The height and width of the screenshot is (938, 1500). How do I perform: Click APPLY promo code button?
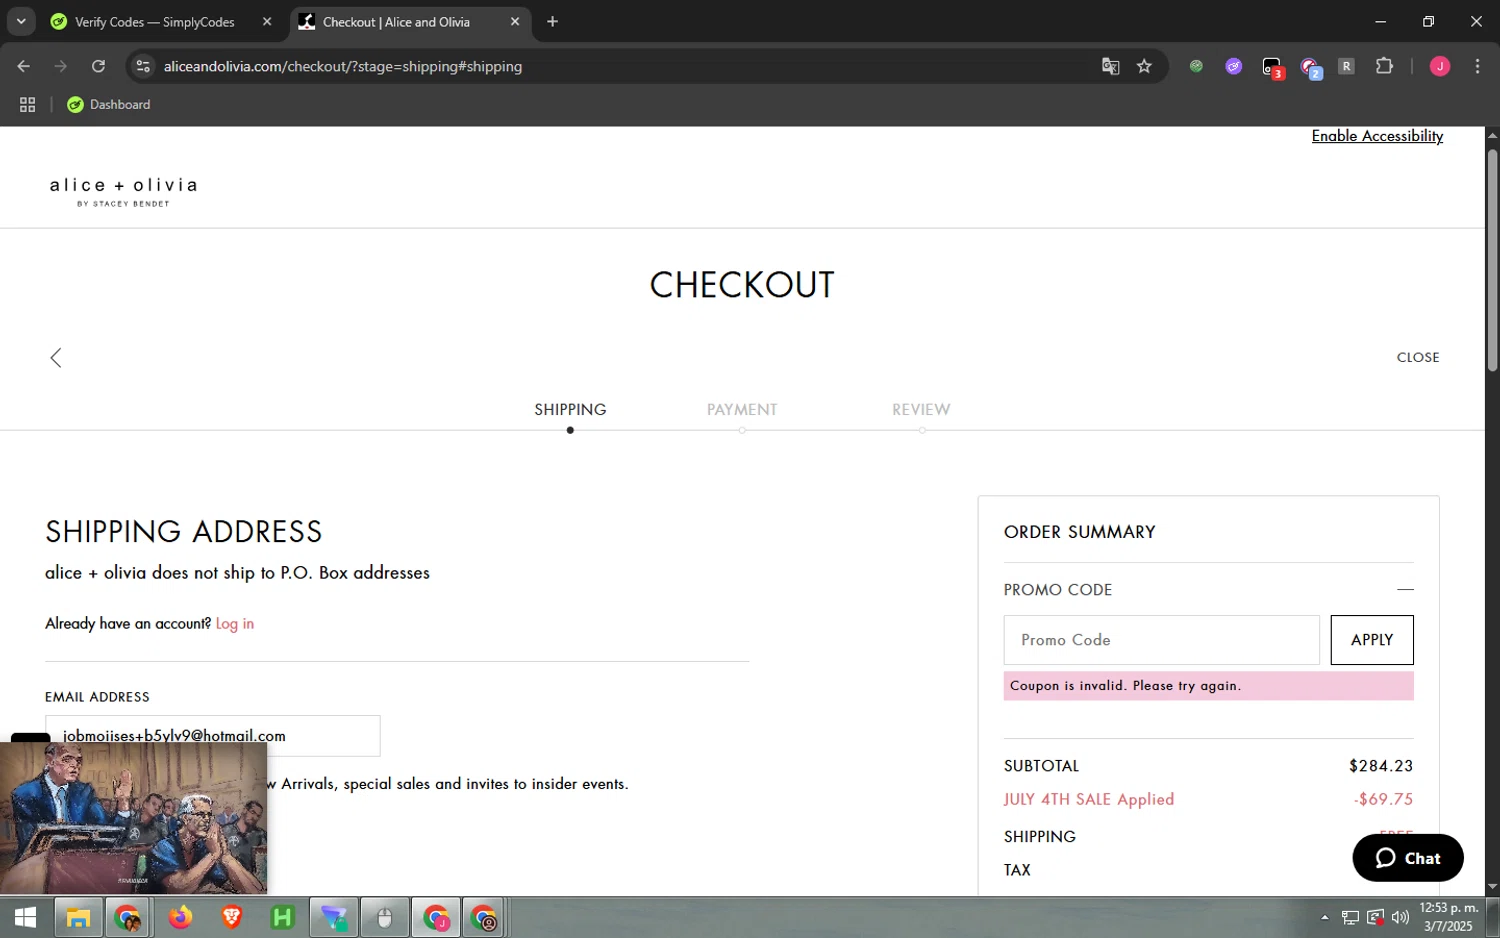1371,640
